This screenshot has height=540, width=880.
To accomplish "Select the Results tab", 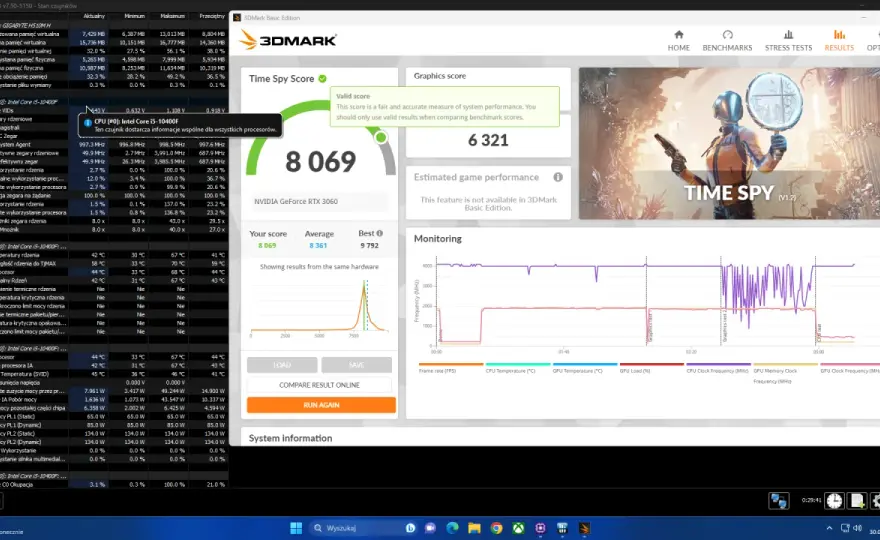I will point(838,41).
